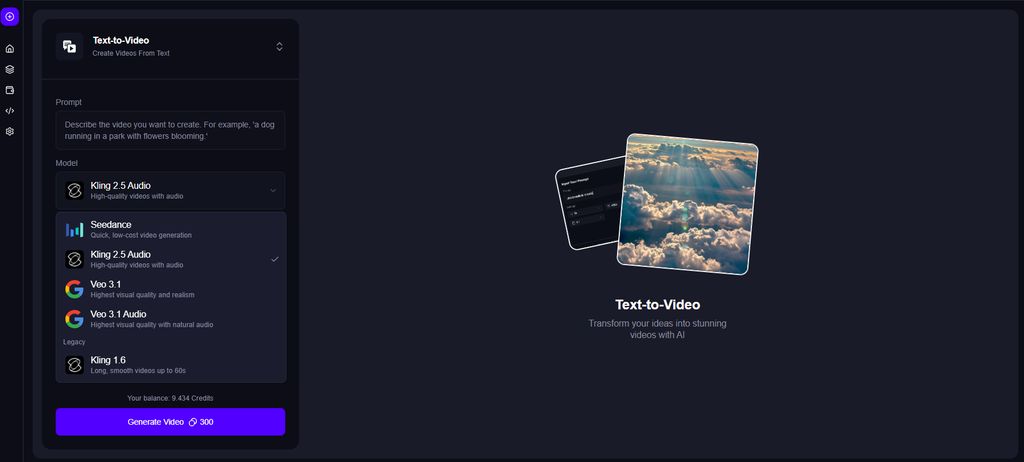Screen dimensions: 1024x462
Task: Click the Text-to-Video tool icon in the header
Action: tap(69, 46)
